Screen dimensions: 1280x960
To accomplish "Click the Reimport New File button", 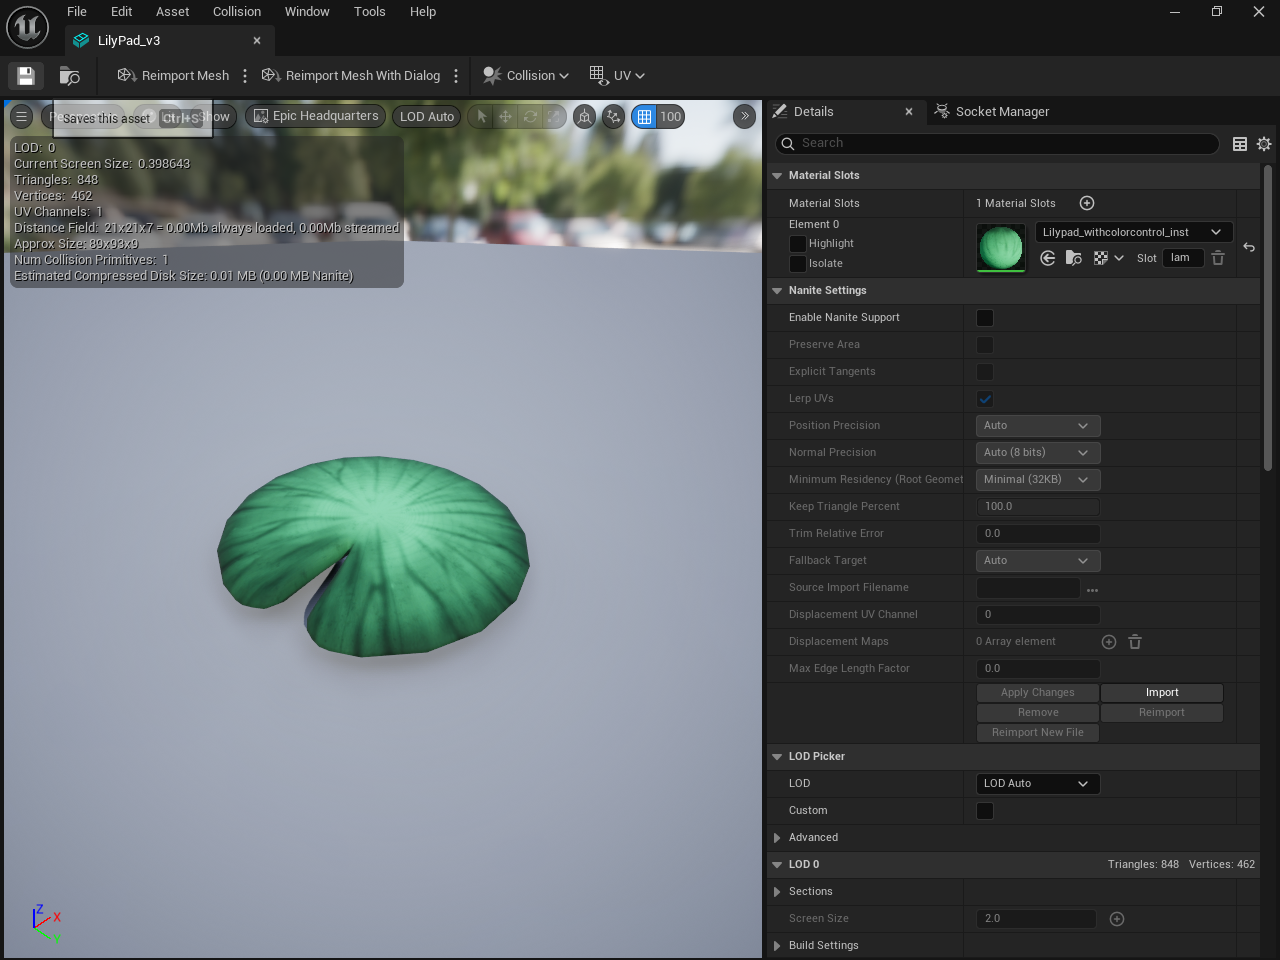I will pos(1038,733).
